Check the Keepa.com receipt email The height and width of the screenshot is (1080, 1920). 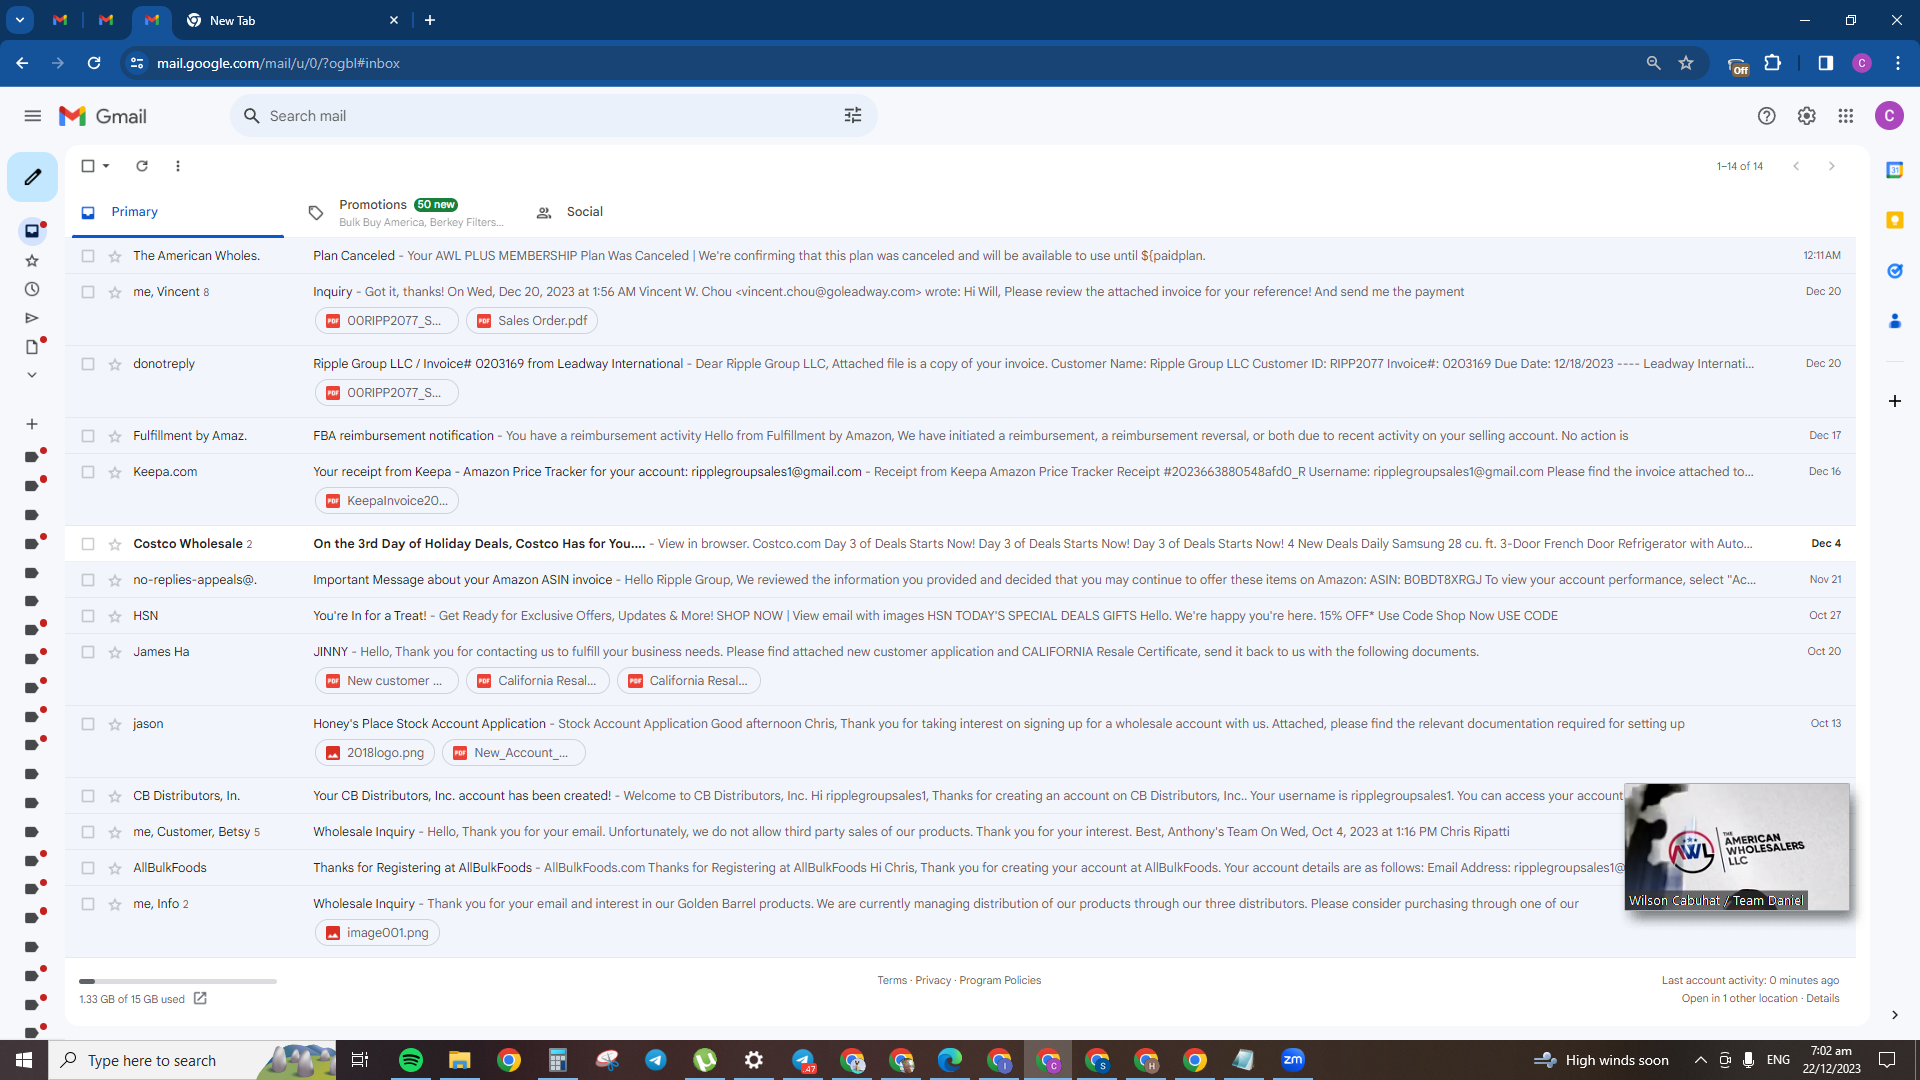(x=88, y=472)
